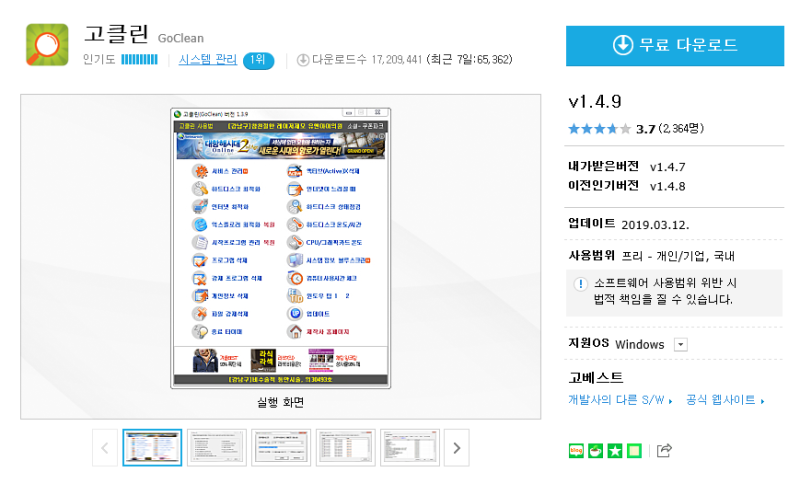Click the 3.7 (2,364명) rating count
This screenshot has width=800, height=495.
[669, 129]
